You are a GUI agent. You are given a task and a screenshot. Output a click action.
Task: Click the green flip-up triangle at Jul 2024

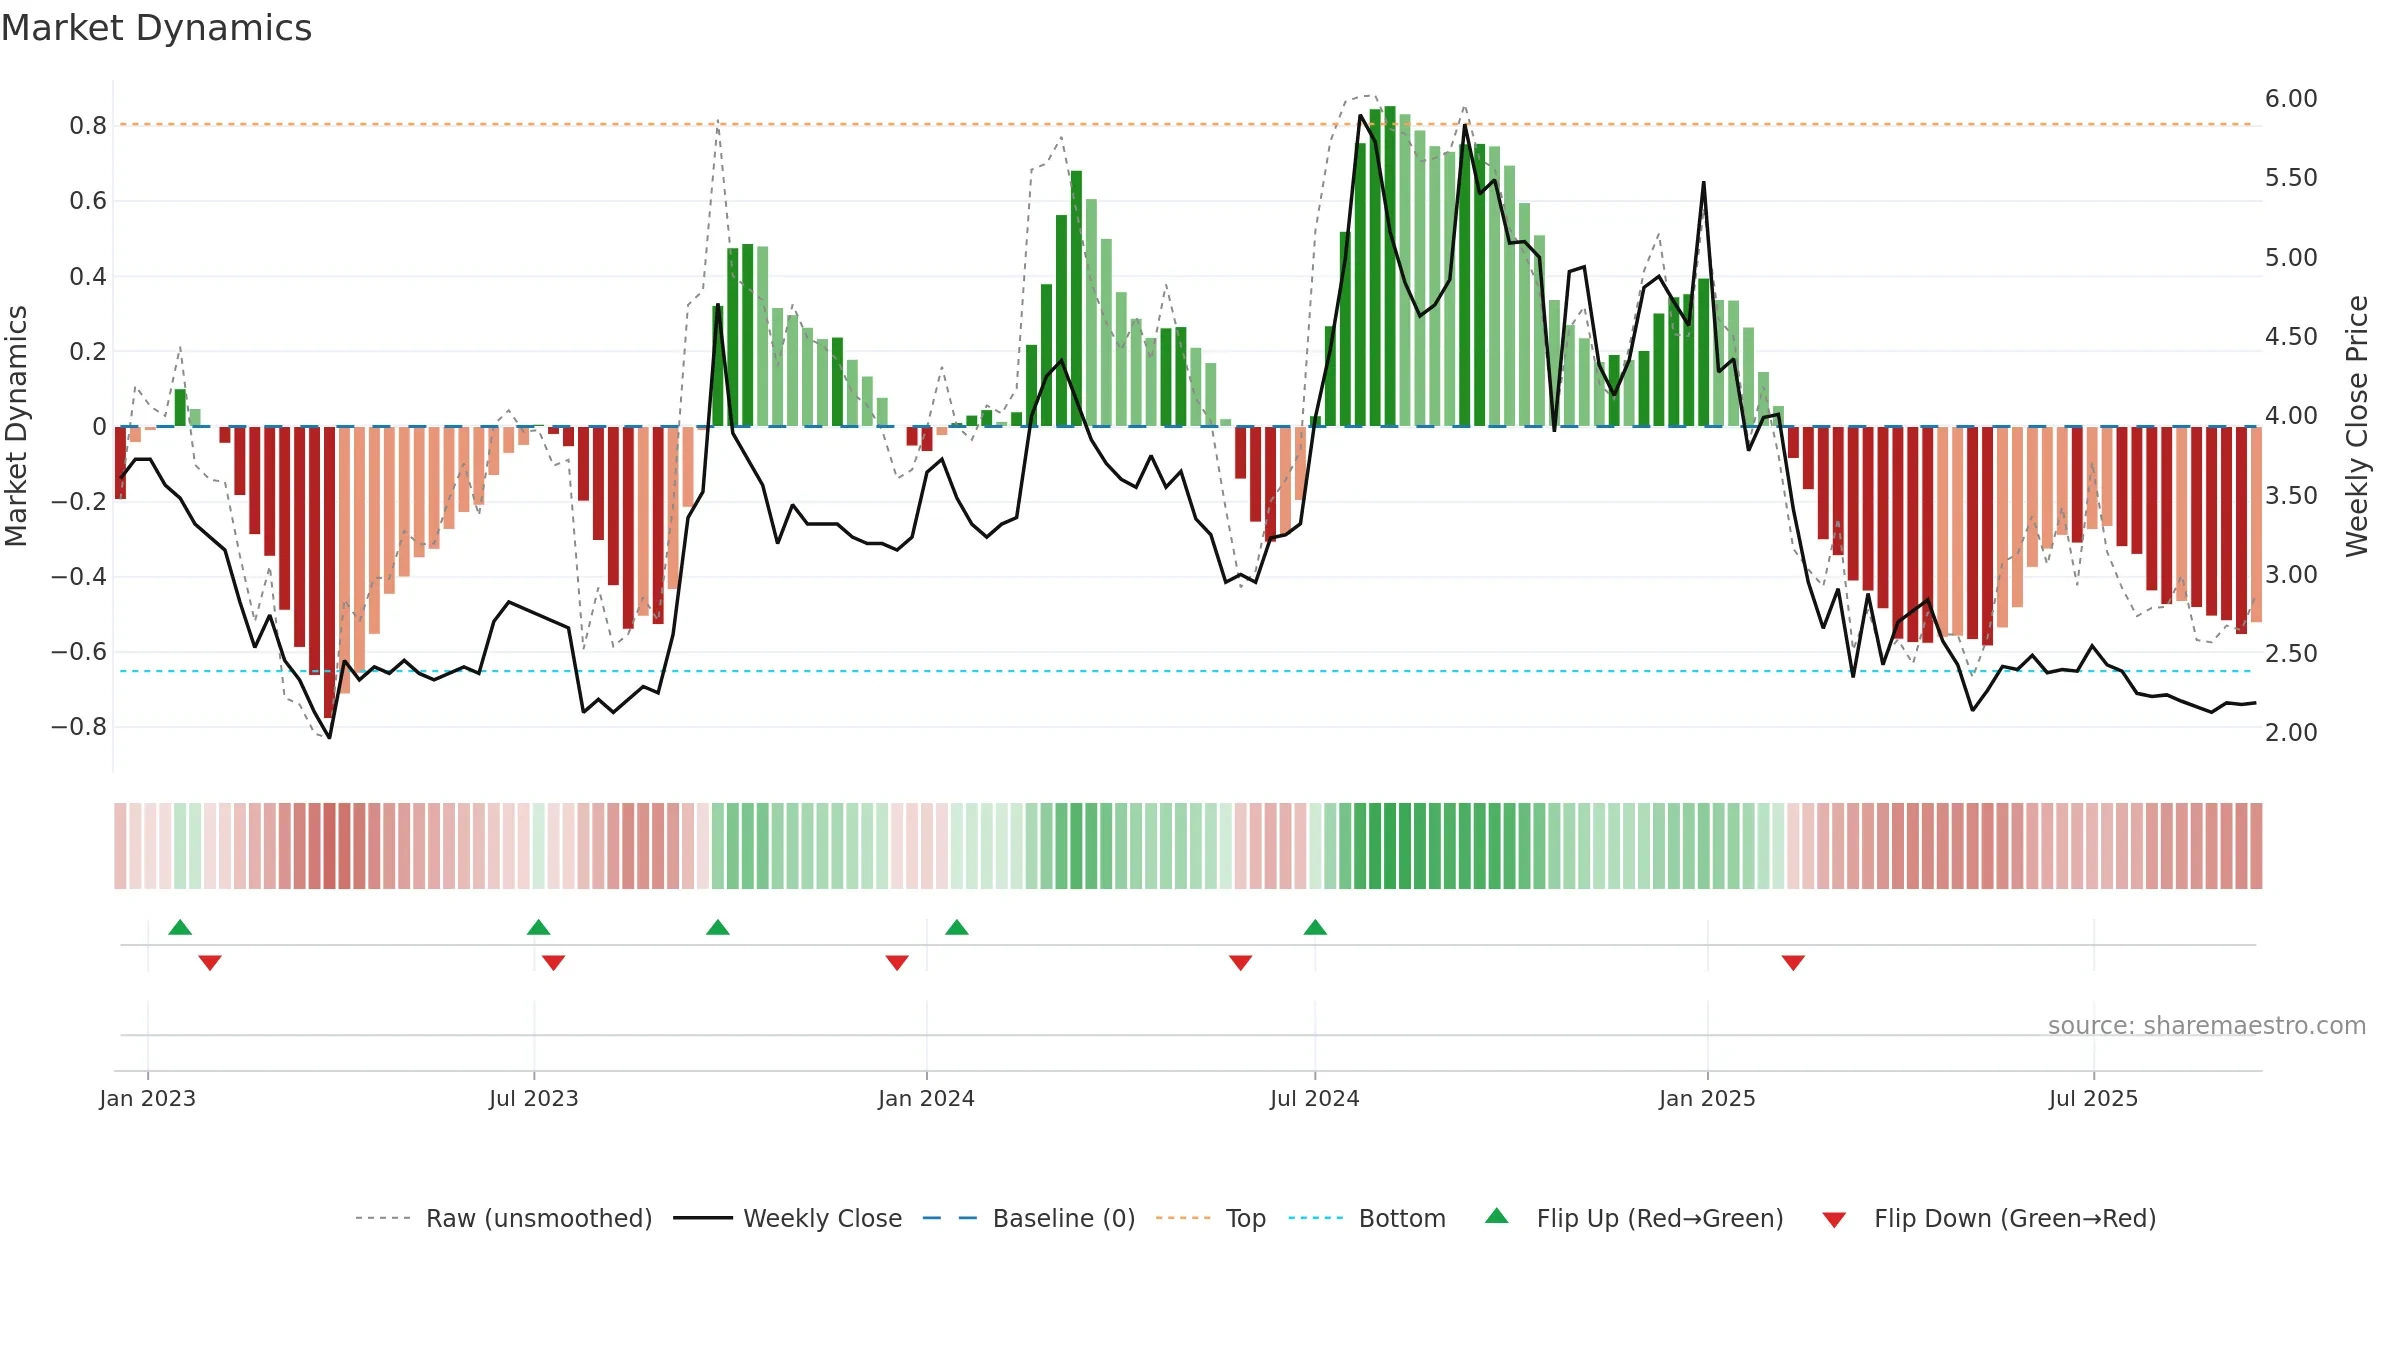[x=1316, y=928]
